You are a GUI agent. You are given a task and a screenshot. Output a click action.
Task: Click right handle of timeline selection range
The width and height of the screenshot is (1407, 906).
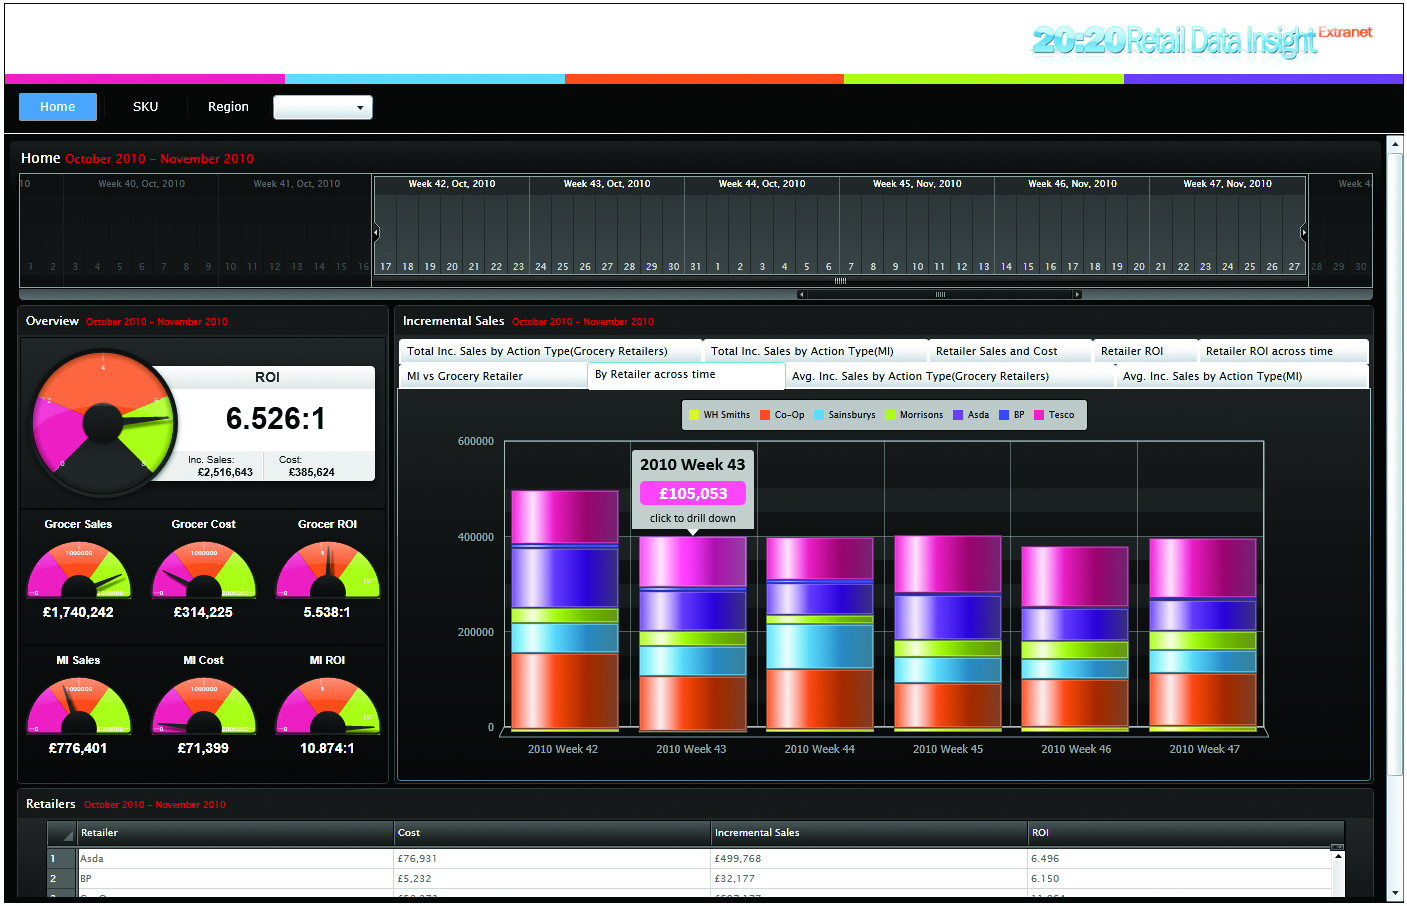coord(1303,233)
